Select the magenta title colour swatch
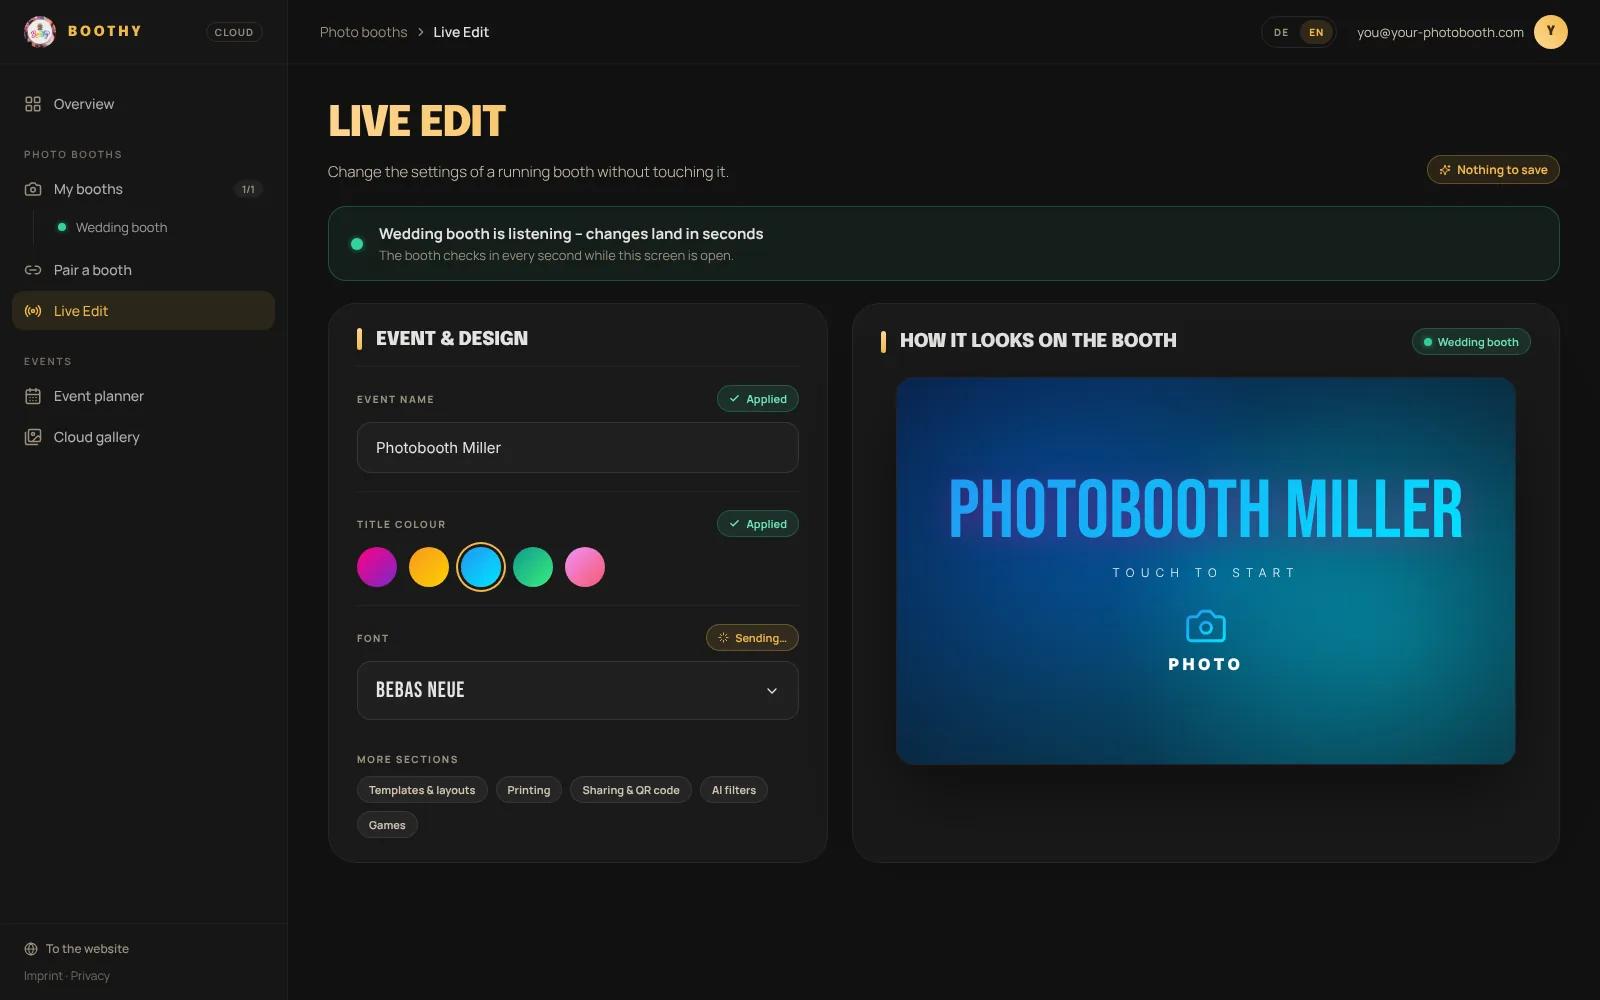1600x1000 pixels. pos(377,567)
